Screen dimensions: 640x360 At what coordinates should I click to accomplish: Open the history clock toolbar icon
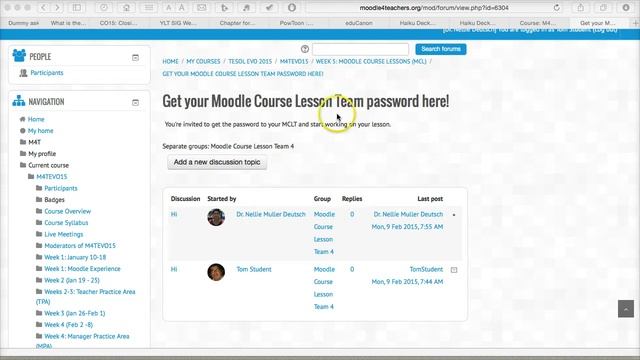click(x=104, y=8)
